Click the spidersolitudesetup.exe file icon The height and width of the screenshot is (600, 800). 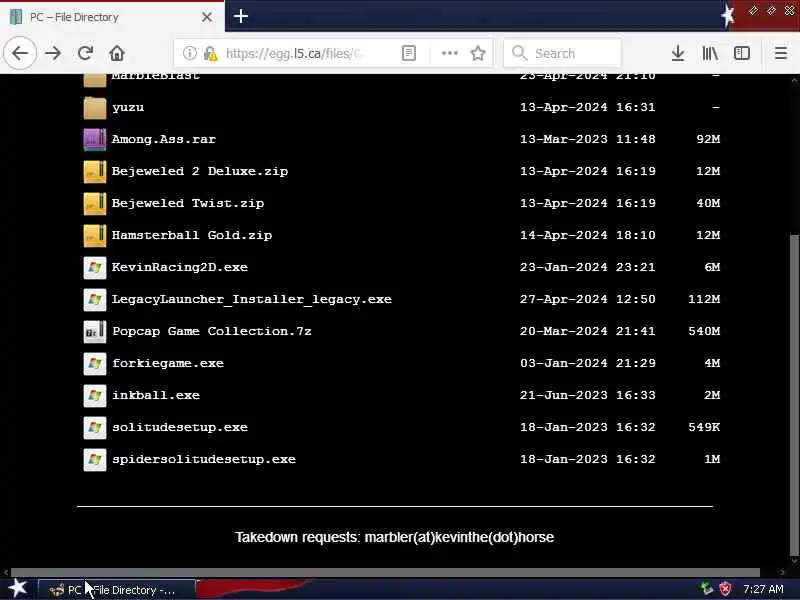click(x=95, y=459)
